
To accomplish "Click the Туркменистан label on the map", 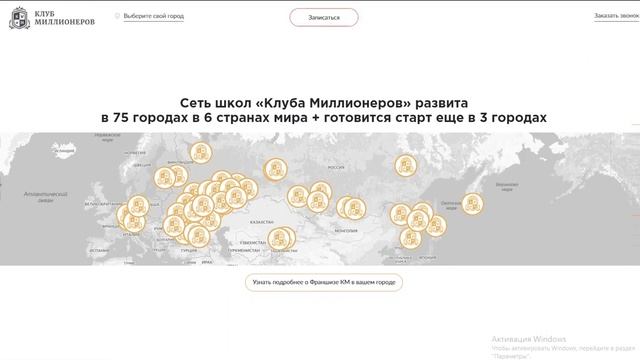I will click(243, 250).
